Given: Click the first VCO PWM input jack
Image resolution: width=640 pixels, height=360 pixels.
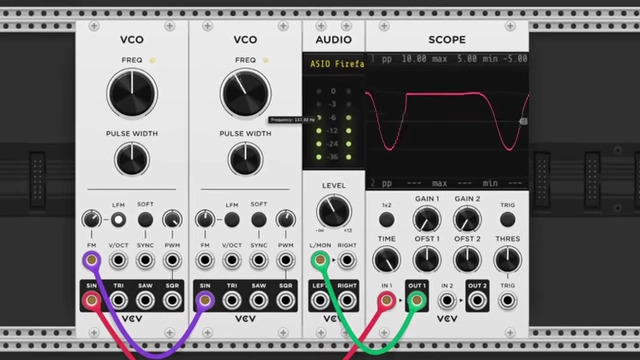Looking at the screenshot, I should [172, 260].
